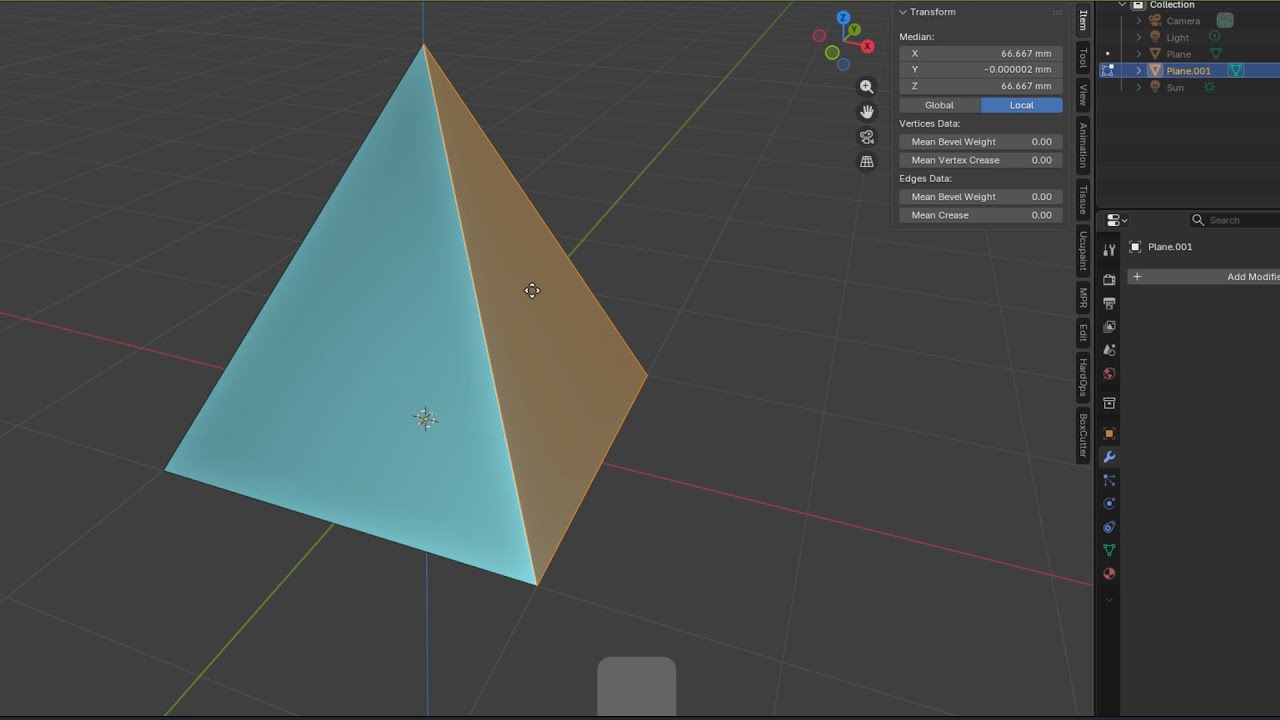Expand the Plane.001 item in the outliner
Screen dimensions: 1280x720
coord(1138,70)
